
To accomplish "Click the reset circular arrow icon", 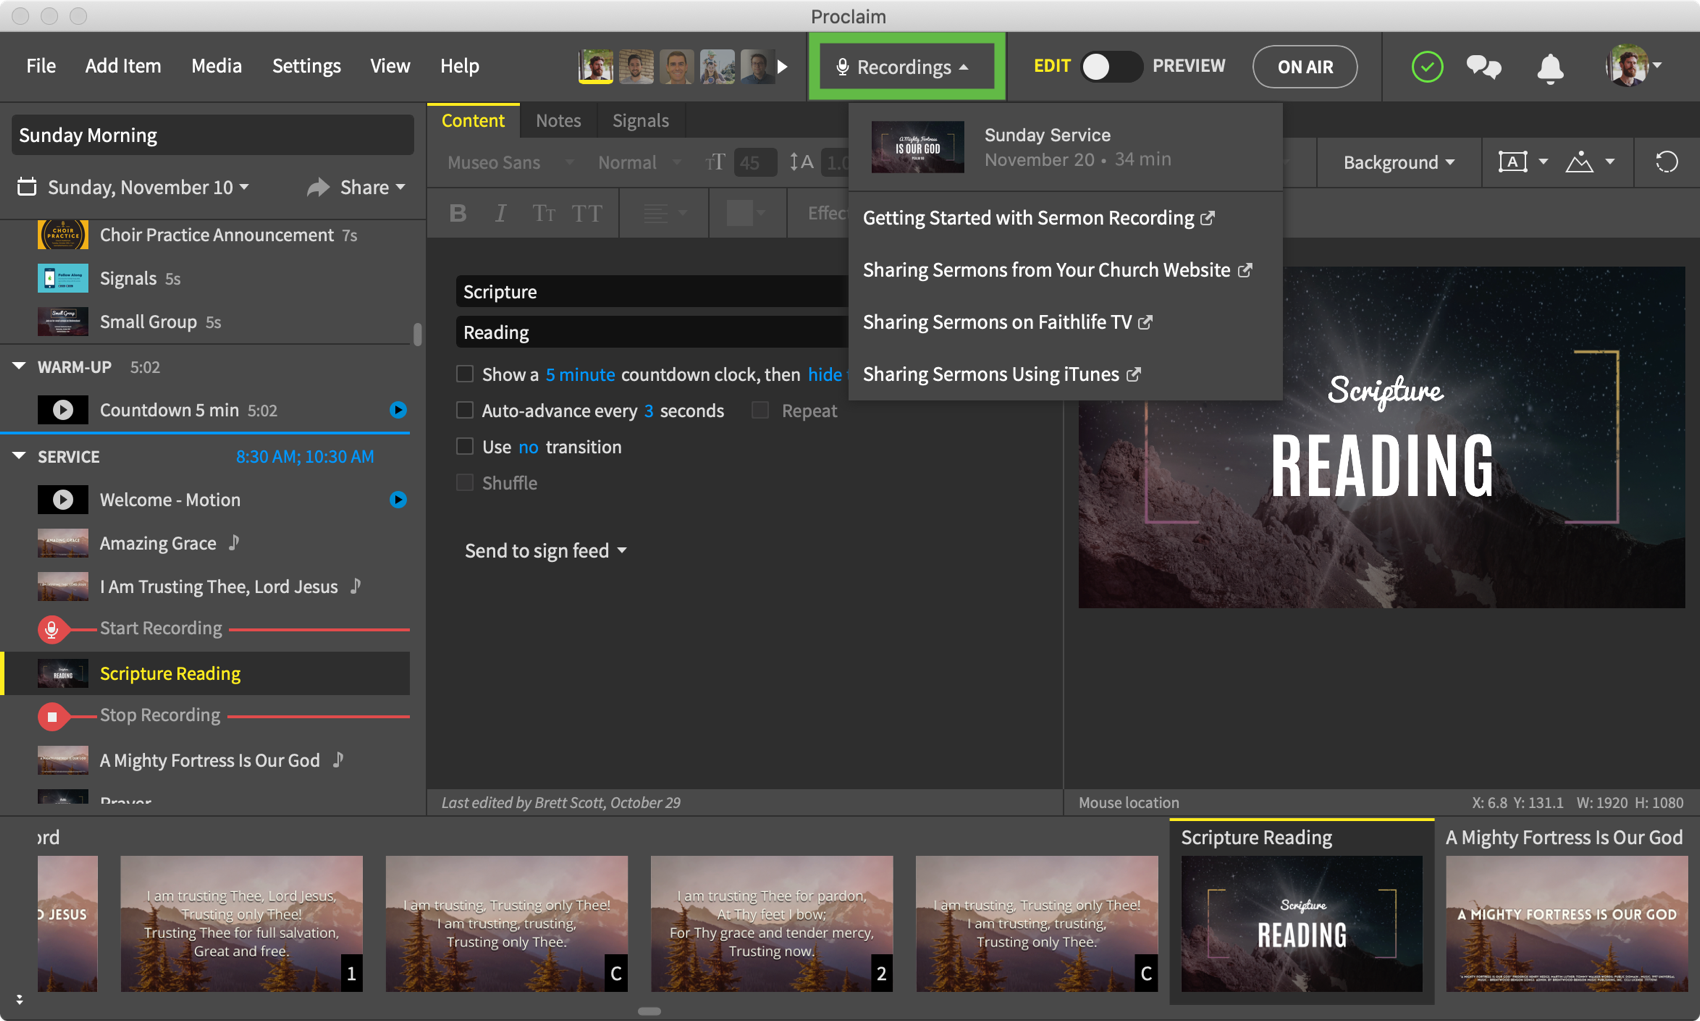I will [1666, 162].
